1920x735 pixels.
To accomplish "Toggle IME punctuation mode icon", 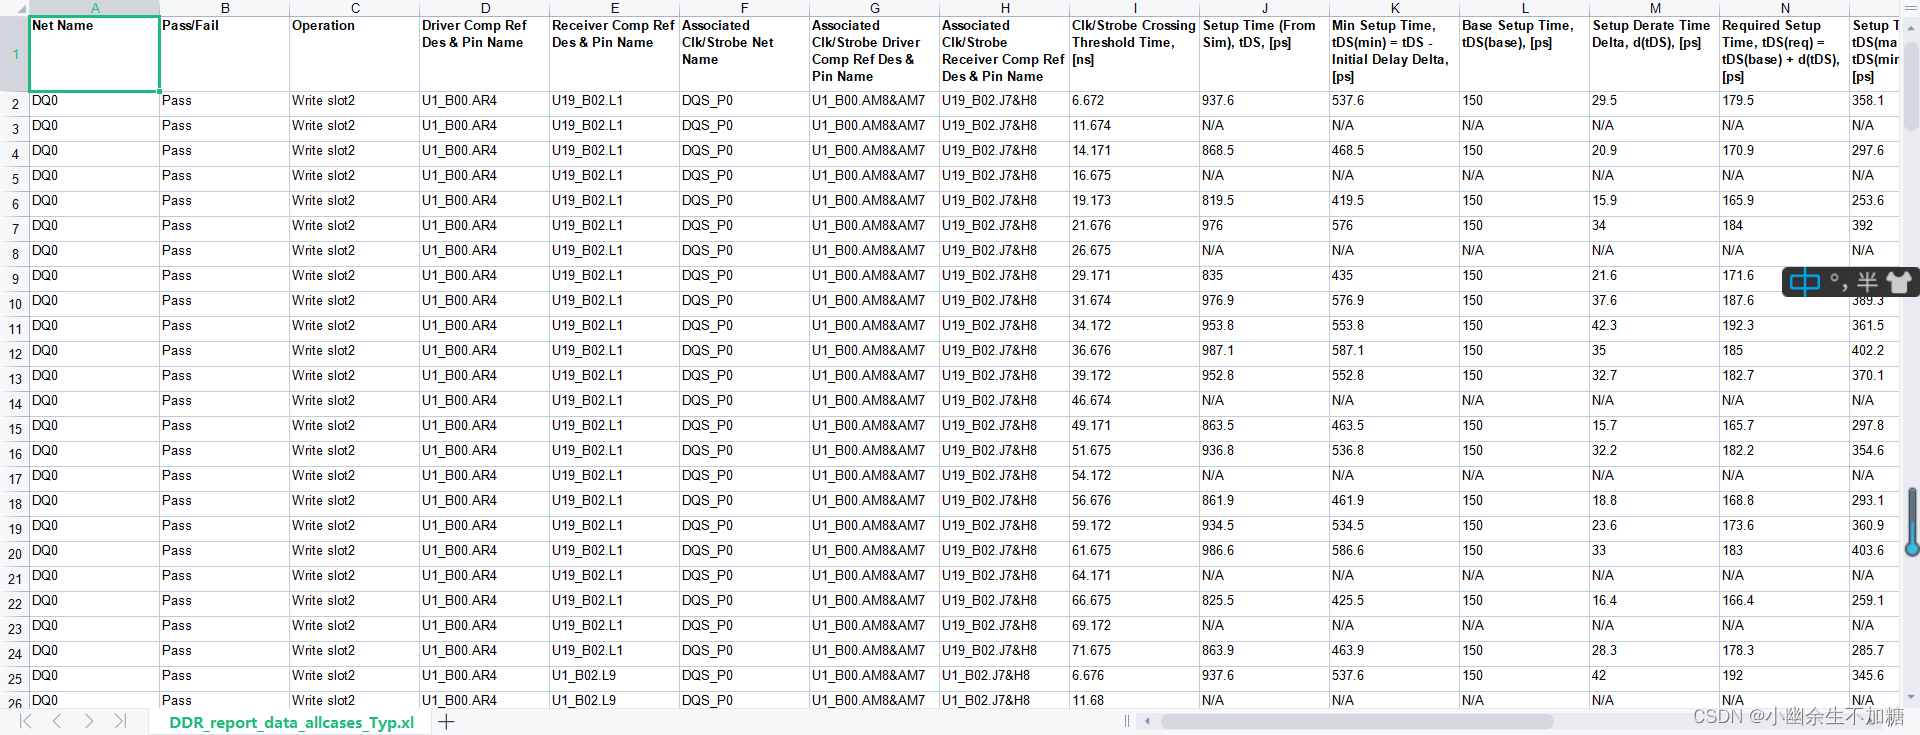I will [1838, 282].
